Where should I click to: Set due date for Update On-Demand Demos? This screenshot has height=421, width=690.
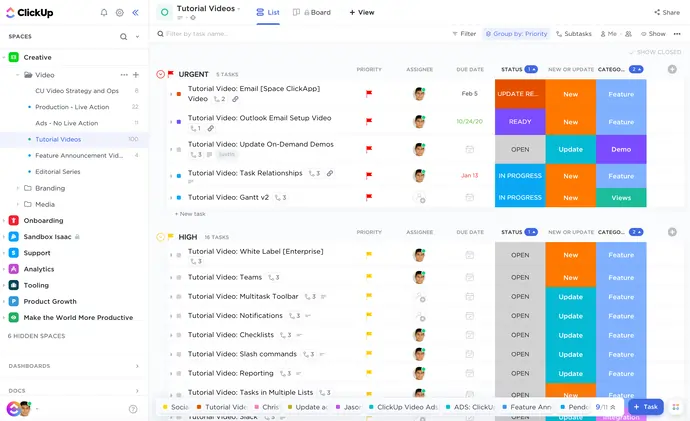point(470,150)
